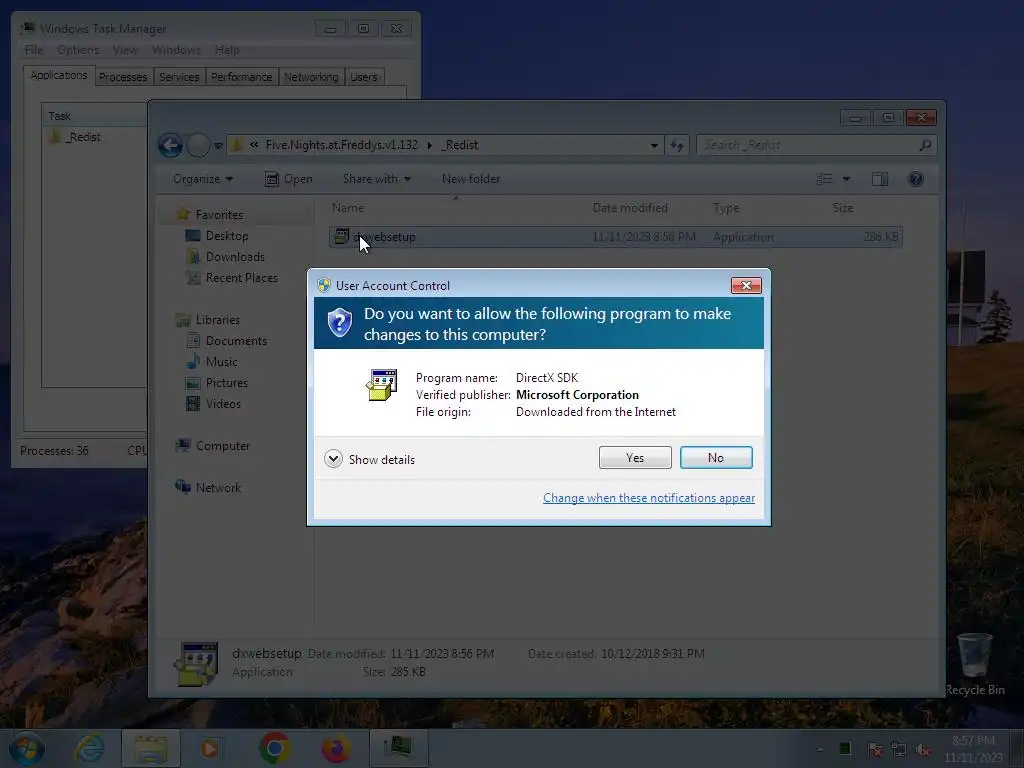The height and width of the screenshot is (768, 1024).
Task: Click the muted volume icon in system tray
Action: pos(923,749)
